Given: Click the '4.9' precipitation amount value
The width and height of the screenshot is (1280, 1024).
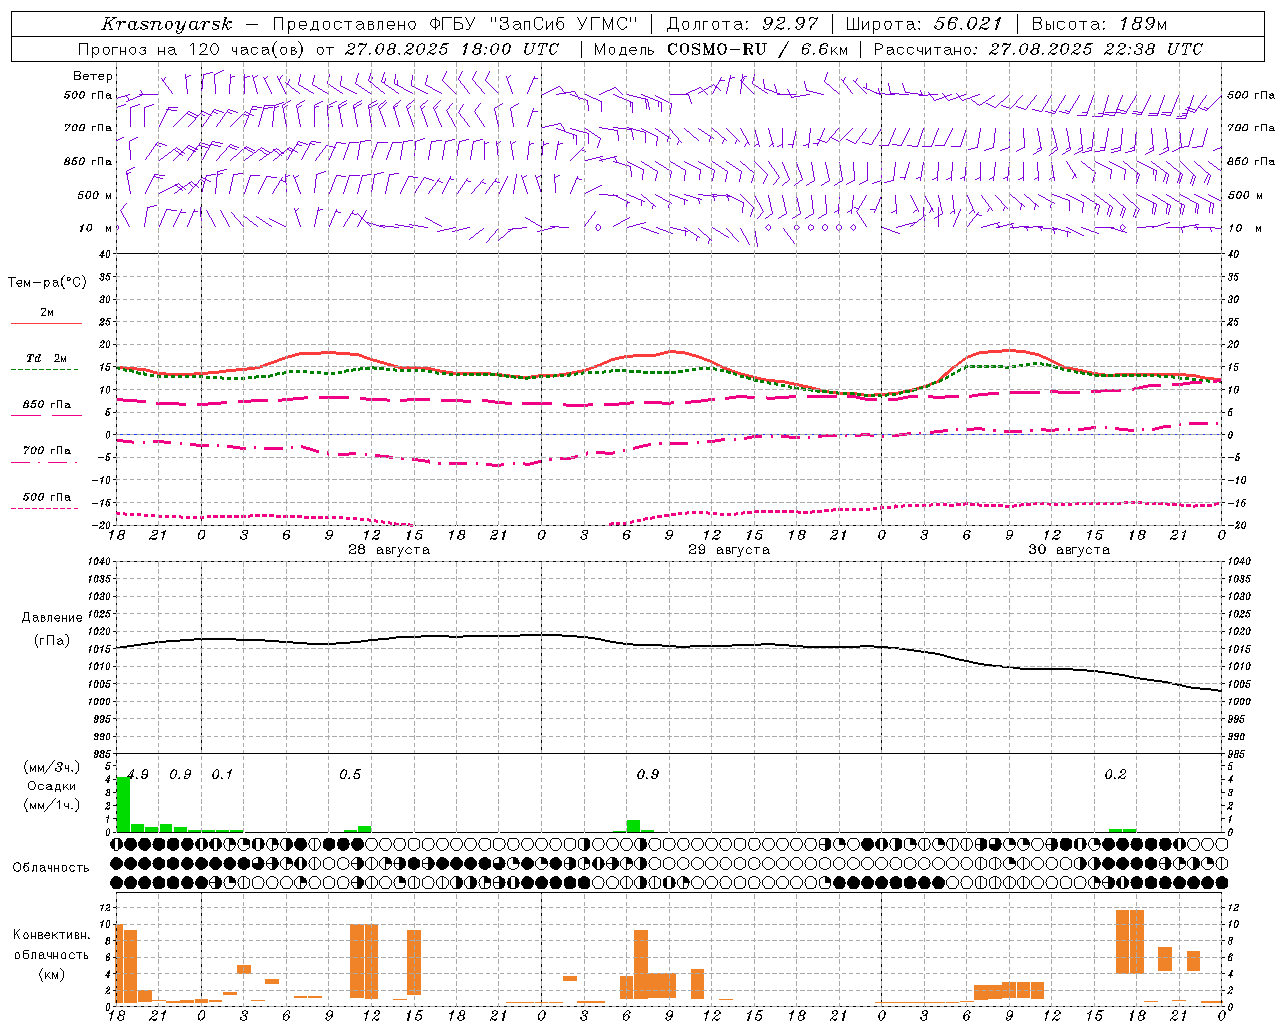Looking at the screenshot, I should (138, 775).
